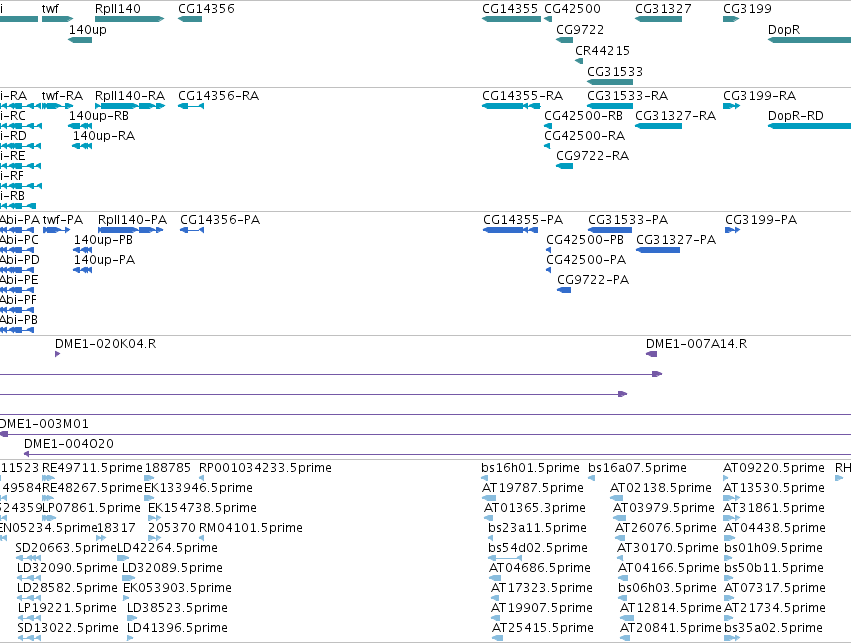The image size is (851, 643).
Task: Select the DME1-004O20 BAC label
Action: (x=69, y=444)
